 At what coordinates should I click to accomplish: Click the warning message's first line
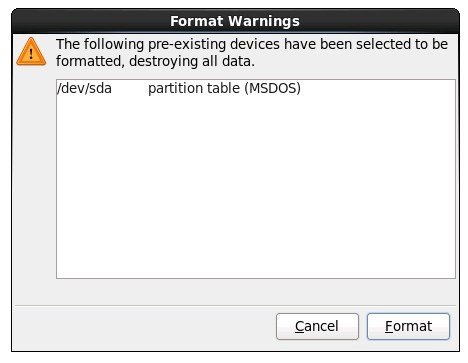click(252, 44)
